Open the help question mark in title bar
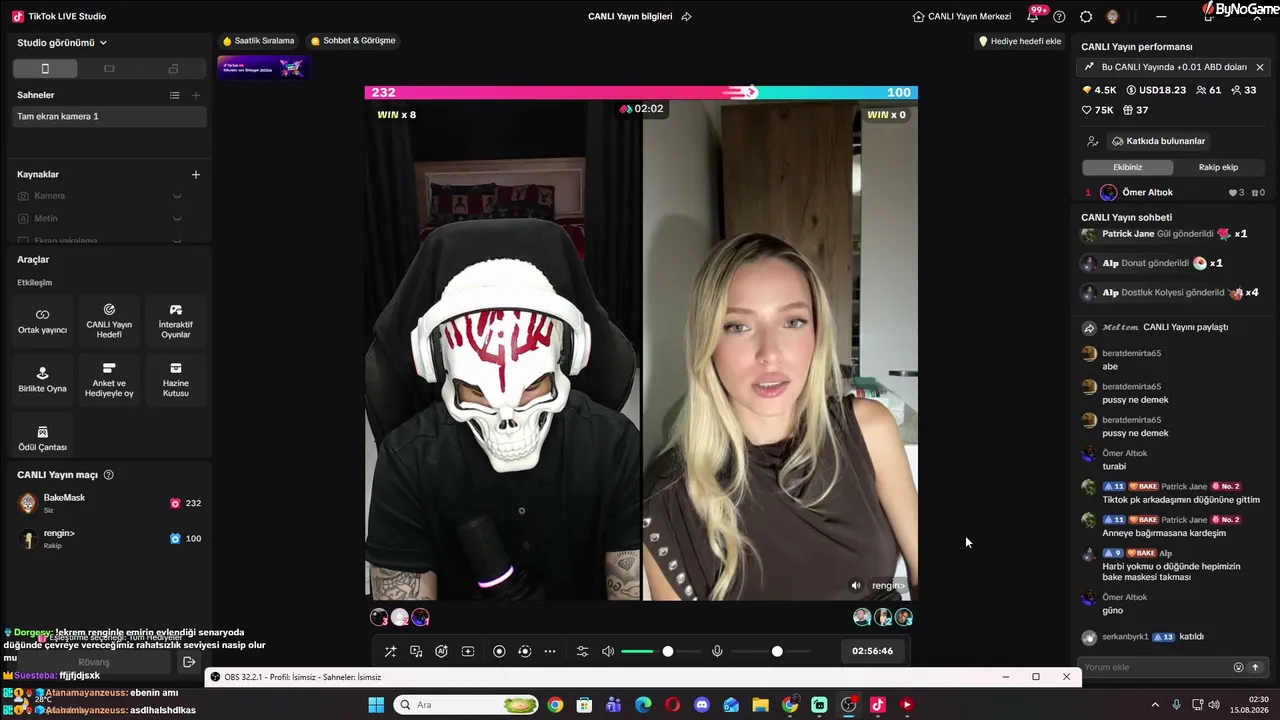Screen dimensions: 1280x720 point(1059,16)
